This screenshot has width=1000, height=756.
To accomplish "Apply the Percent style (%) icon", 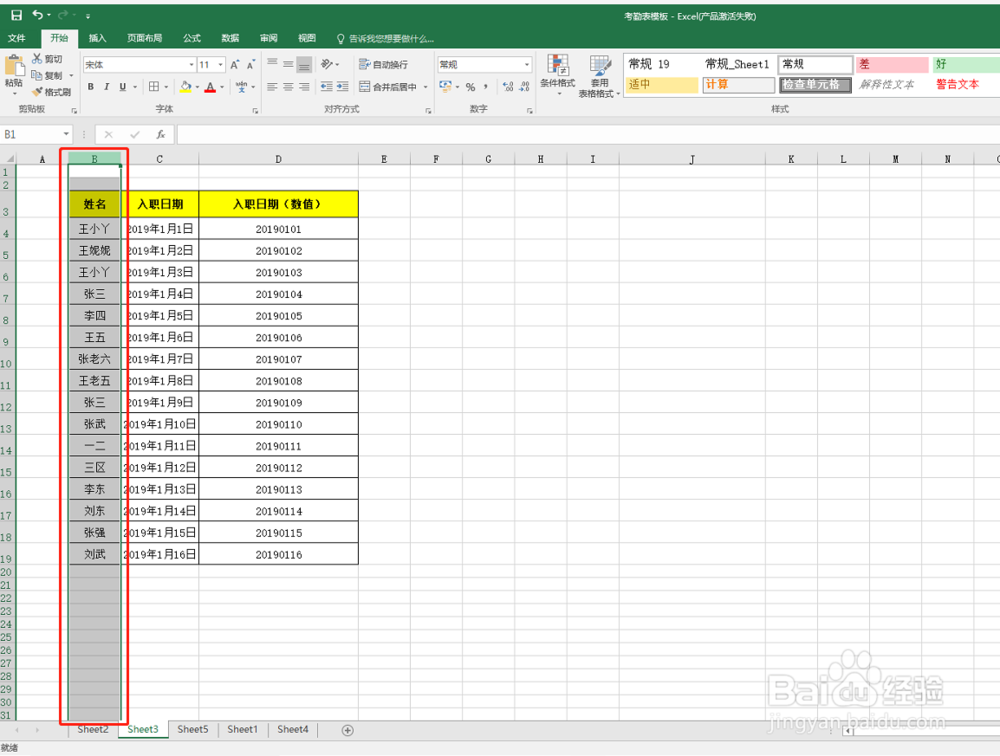I will tap(470, 87).
